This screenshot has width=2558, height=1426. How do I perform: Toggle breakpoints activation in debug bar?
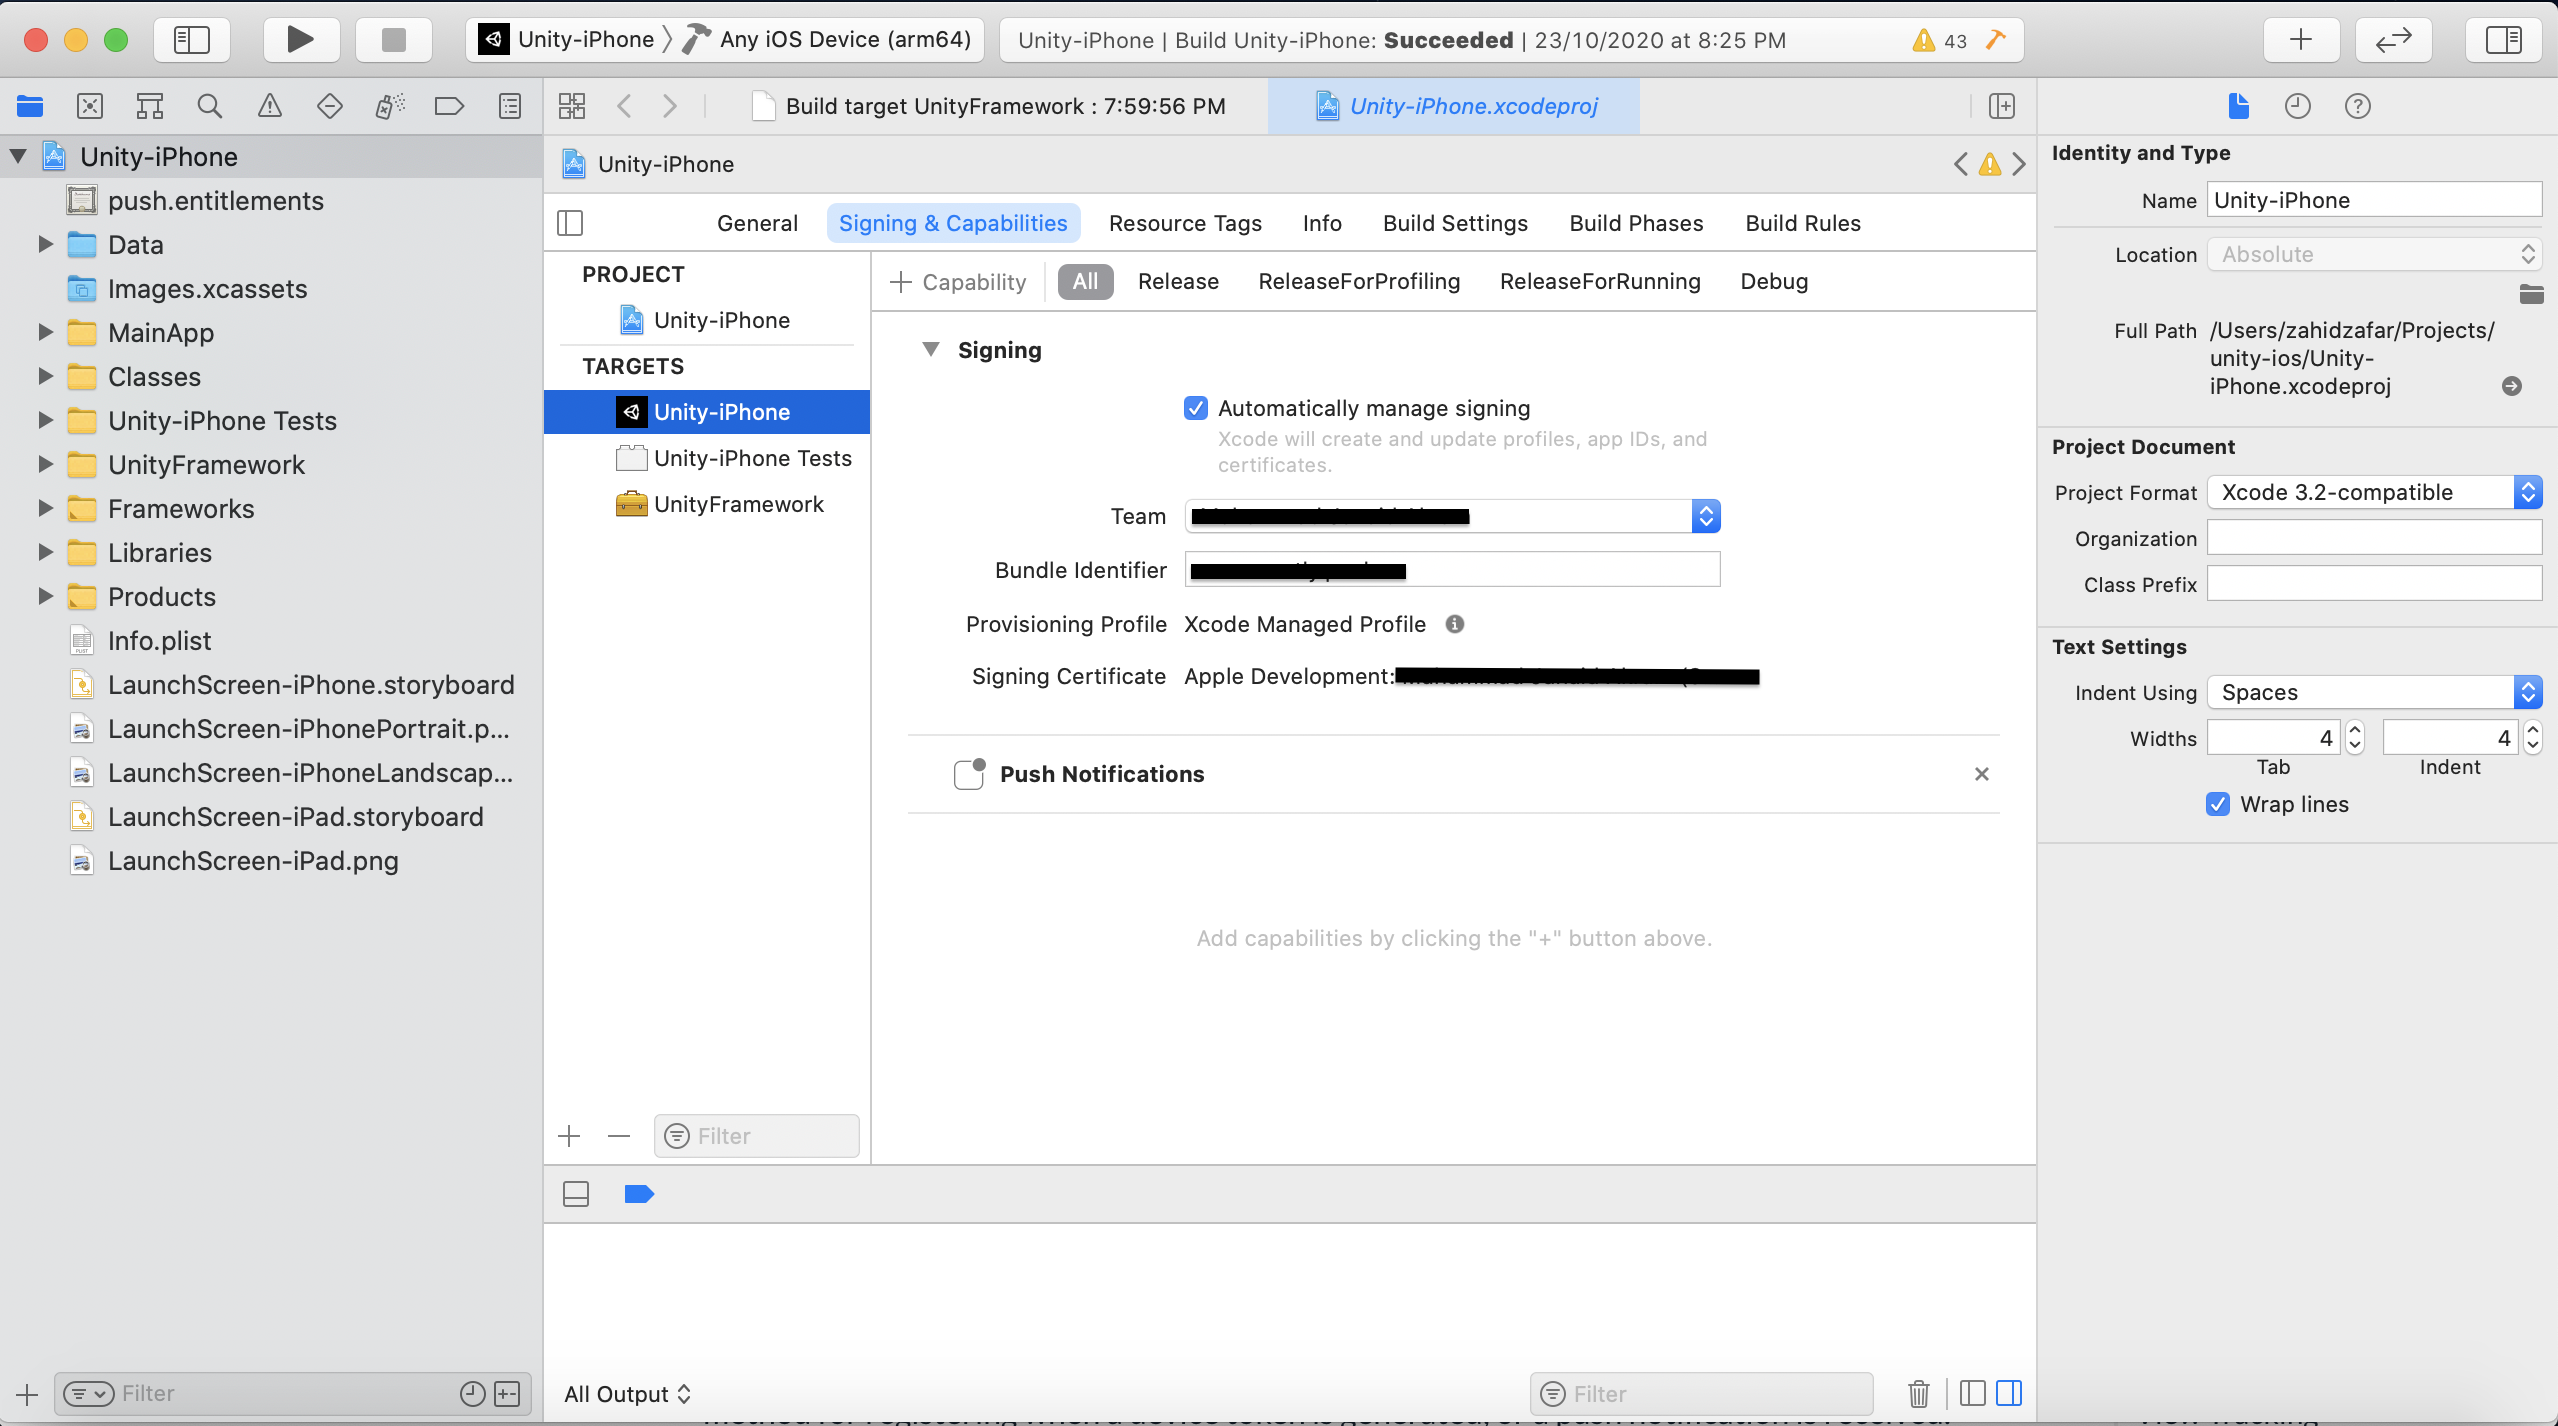[639, 1194]
